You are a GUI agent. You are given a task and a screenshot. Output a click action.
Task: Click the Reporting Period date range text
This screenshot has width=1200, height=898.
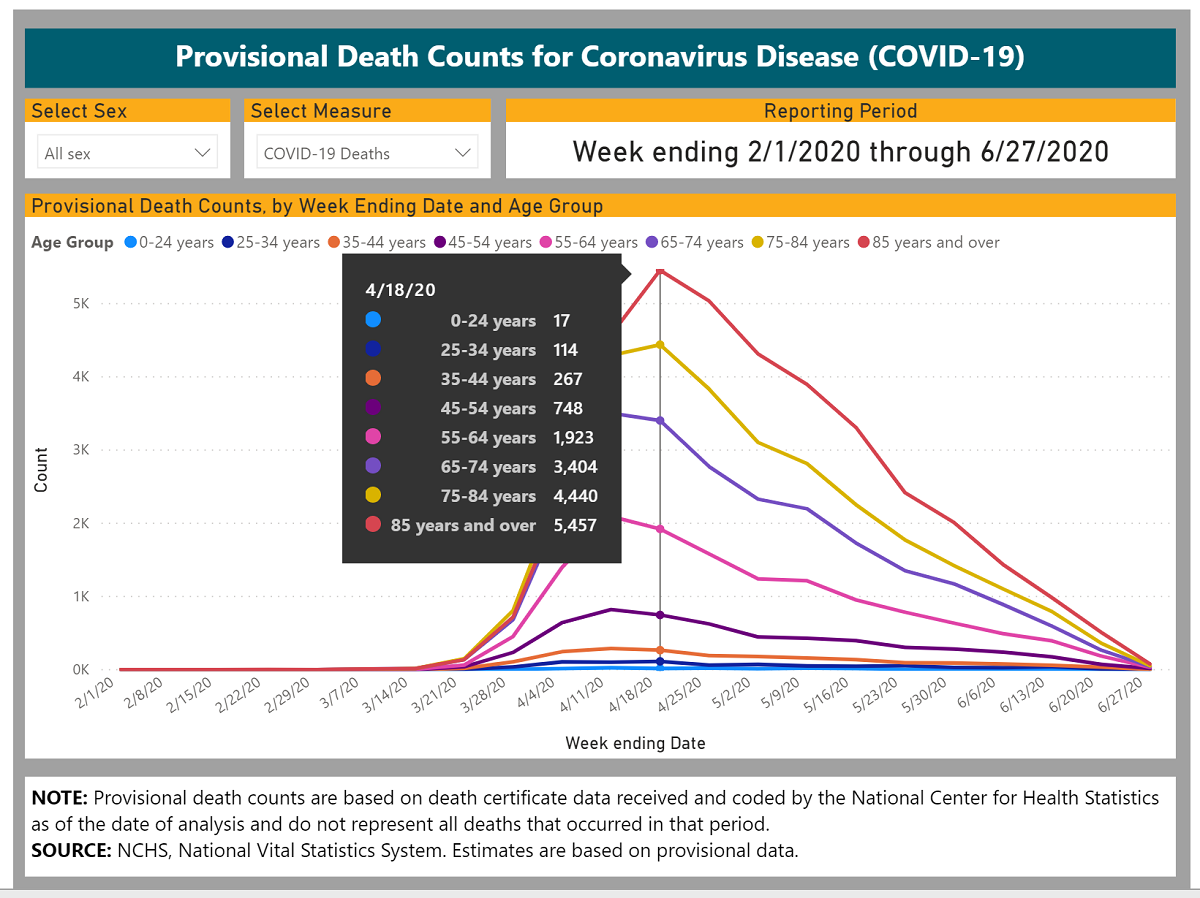coord(840,152)
